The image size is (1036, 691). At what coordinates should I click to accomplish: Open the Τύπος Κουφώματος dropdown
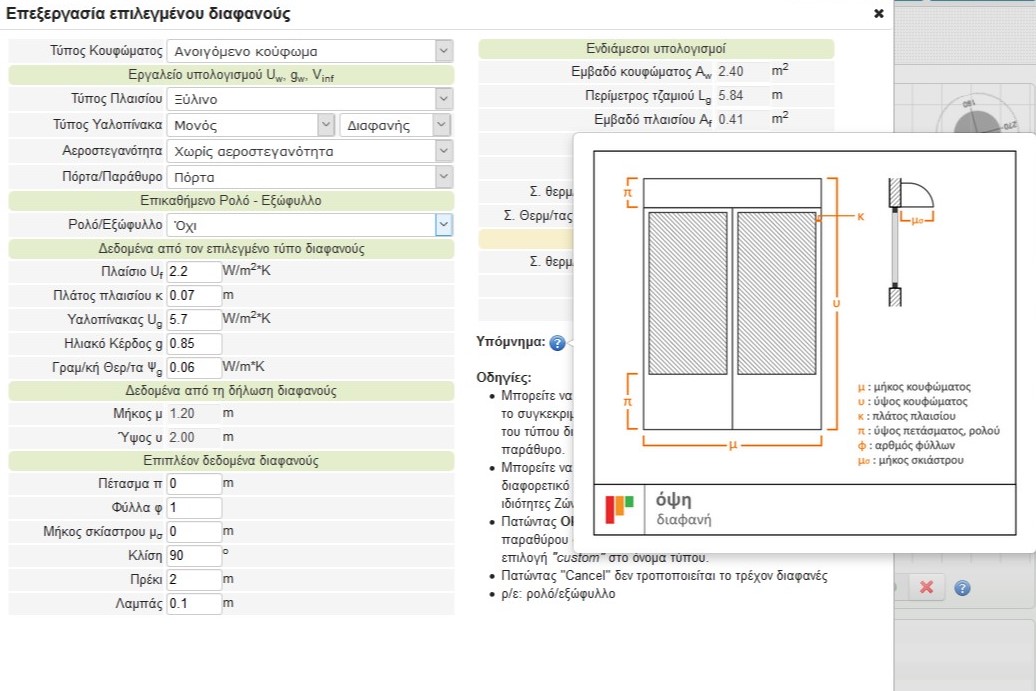click(x=310, y=51)
